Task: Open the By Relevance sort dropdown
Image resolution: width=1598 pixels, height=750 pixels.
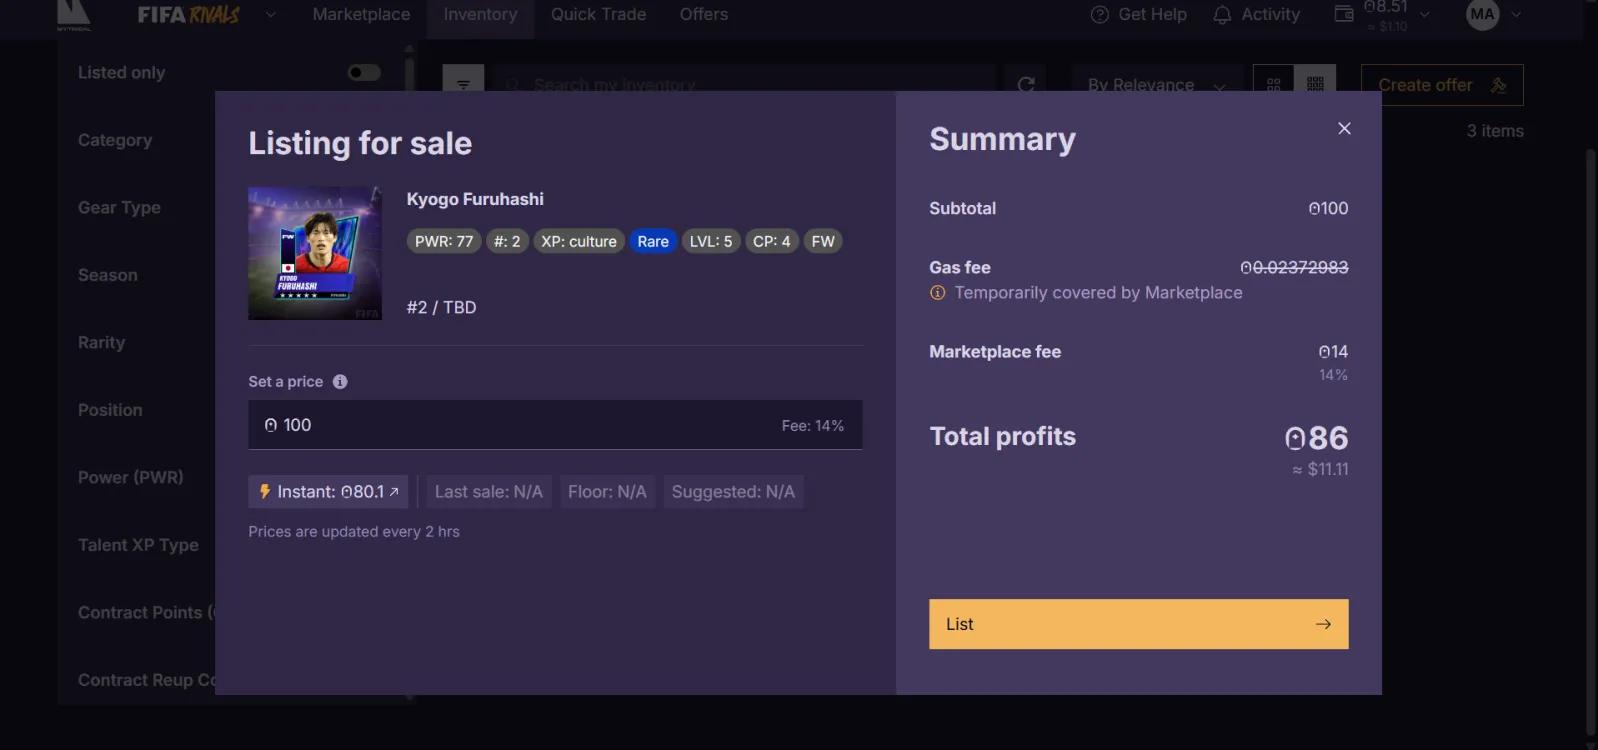Action: coord(1155,85)
